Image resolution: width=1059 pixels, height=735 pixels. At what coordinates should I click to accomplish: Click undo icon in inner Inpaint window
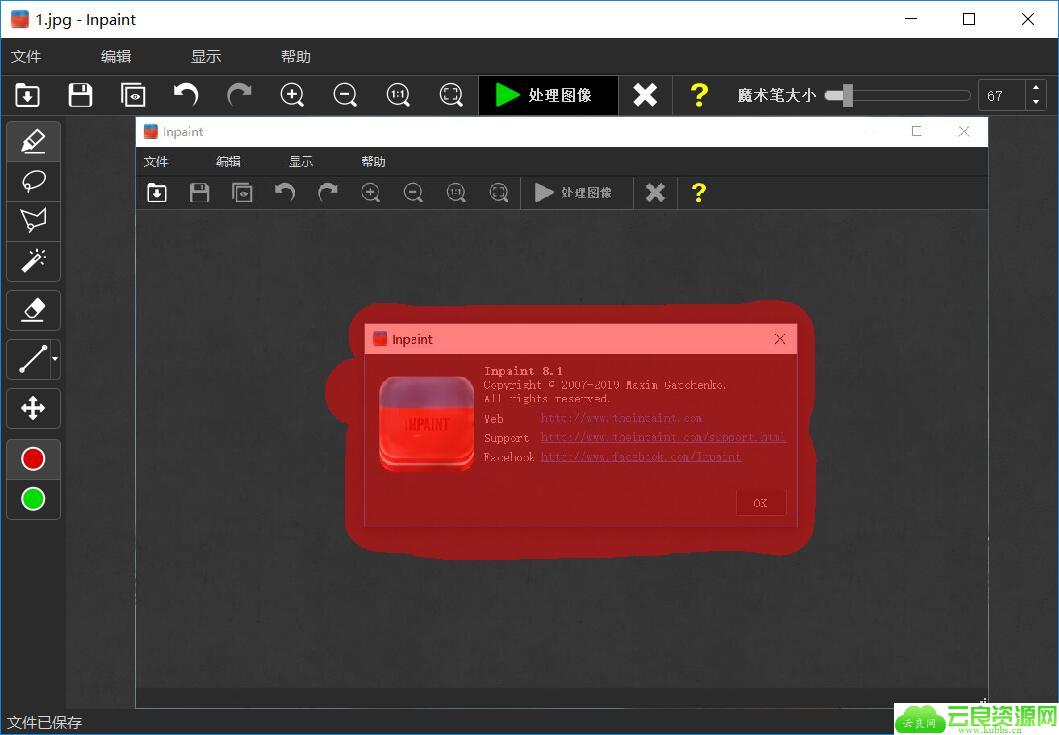point(285,193)
